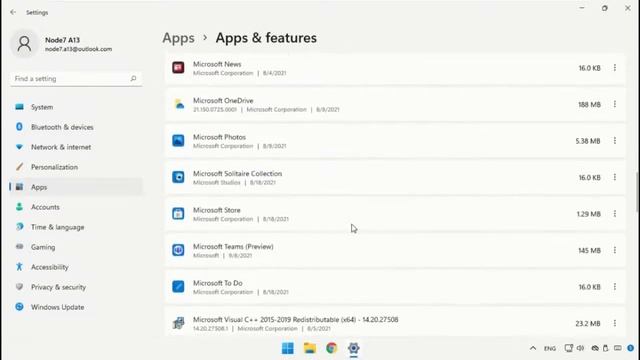This screenshot has height=360, width=640.
Task: Click the Visual C++ Redistributable icon
Action: tap(178, 323)
